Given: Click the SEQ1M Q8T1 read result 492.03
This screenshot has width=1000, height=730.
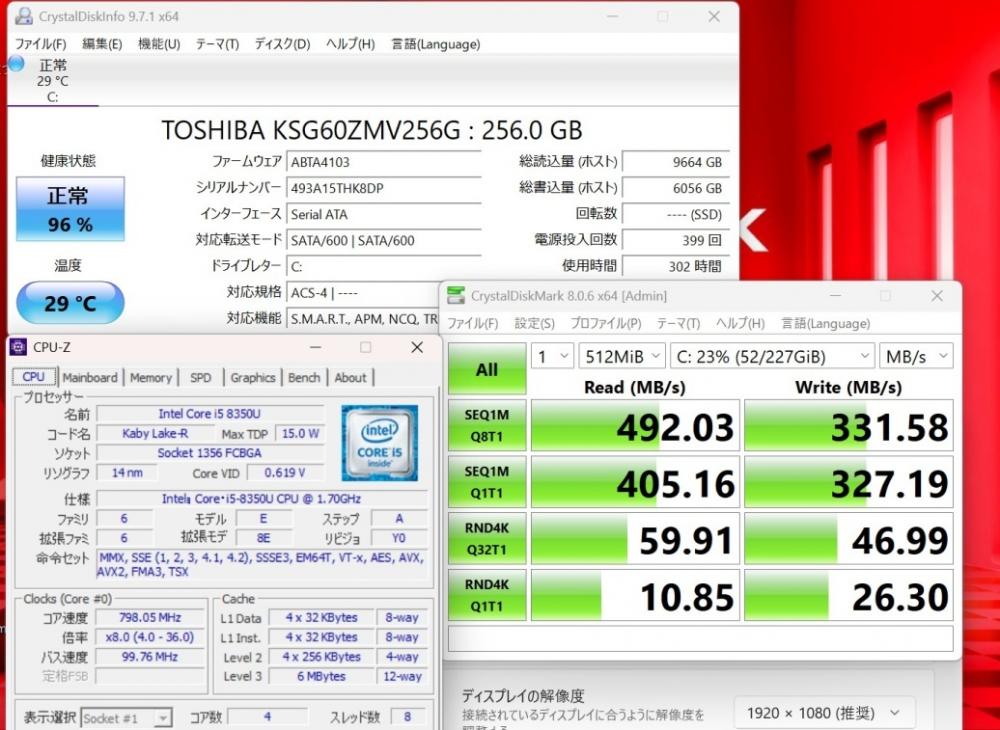Looking at the screenshot, I should [x=635, y=425].
